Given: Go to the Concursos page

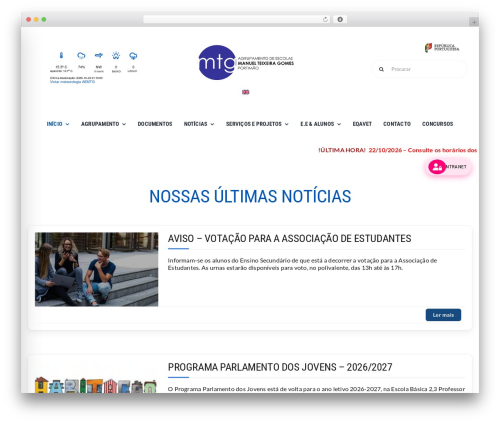Looking at the screenshot, I should point(437,124).
